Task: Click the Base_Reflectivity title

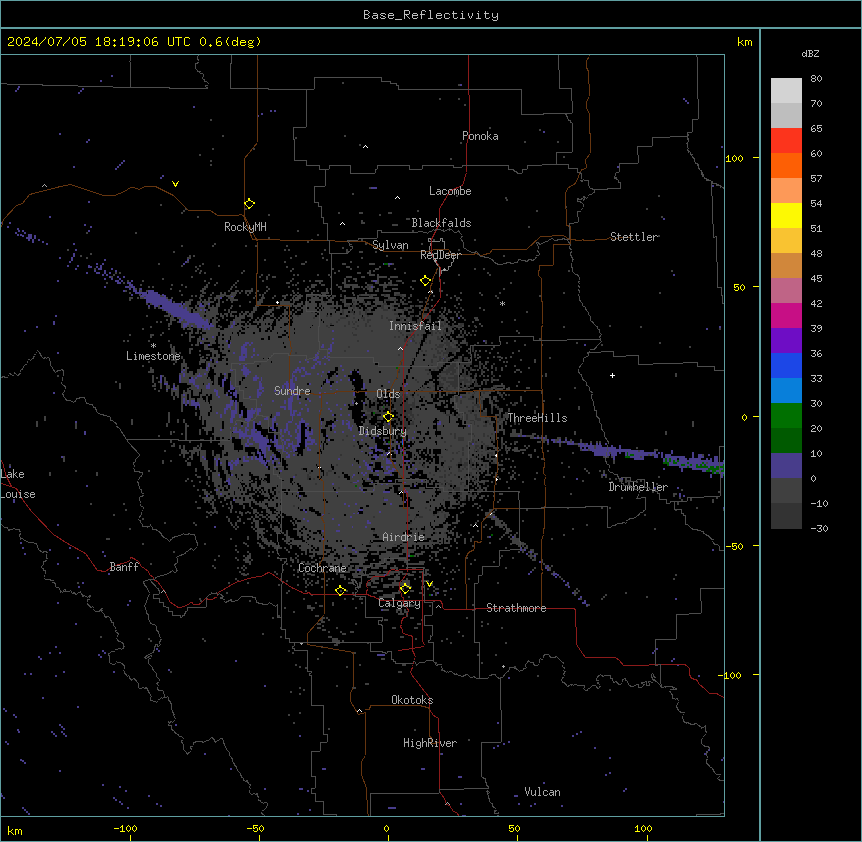Action: [x=431, y=15]
